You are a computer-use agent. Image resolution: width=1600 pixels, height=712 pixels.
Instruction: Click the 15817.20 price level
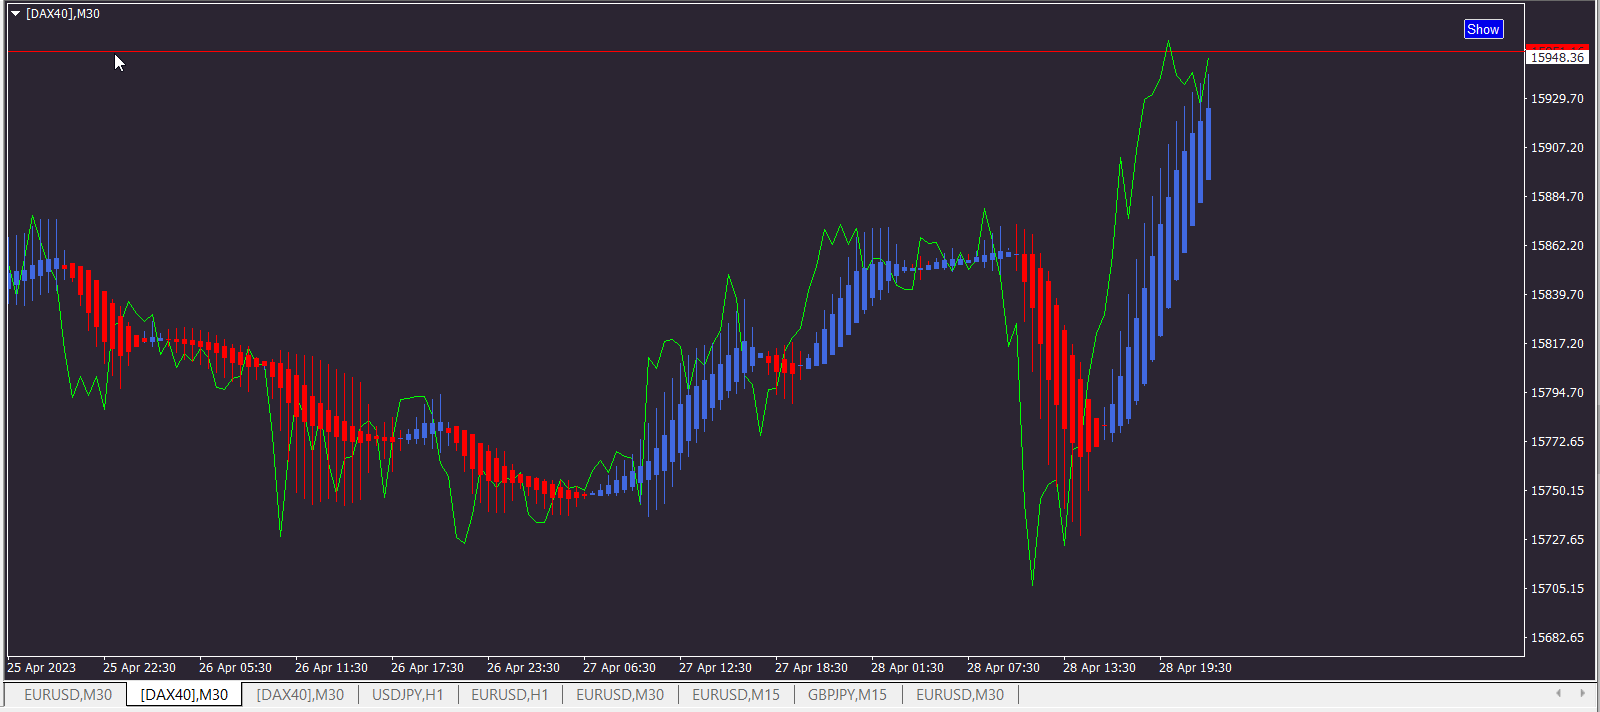pos(1557,343)
